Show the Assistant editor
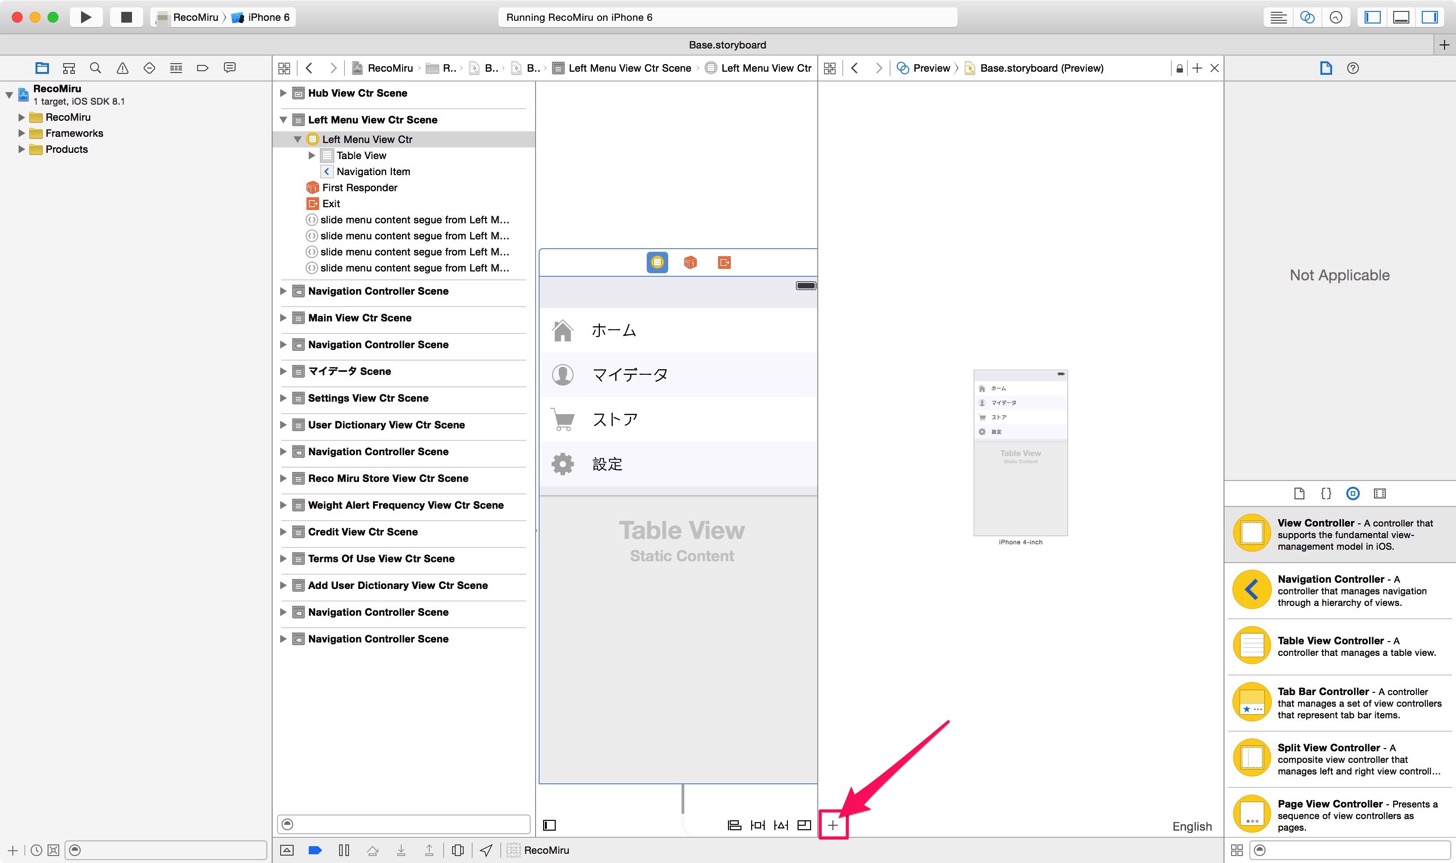Screen dimensions: 1456x863 click(x=1307, y=17)
